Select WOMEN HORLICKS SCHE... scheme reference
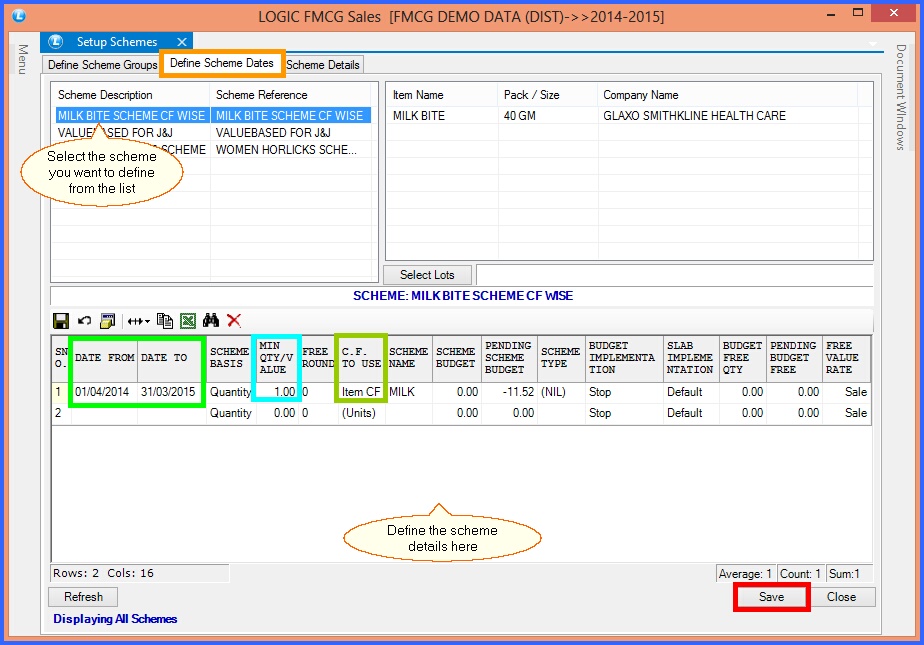The image size is (924, 645). coord(286,150)
